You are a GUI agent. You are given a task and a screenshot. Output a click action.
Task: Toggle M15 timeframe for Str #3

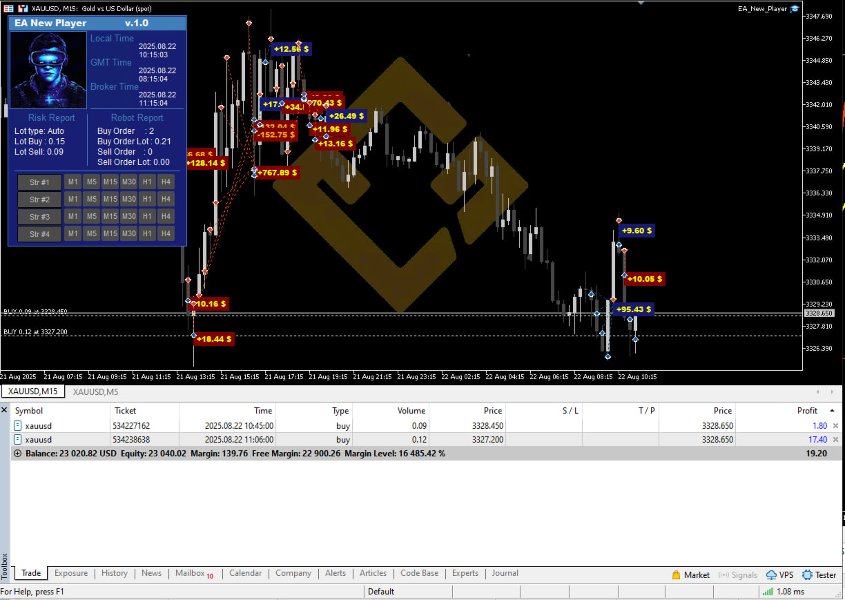click(x=110, y=216)
